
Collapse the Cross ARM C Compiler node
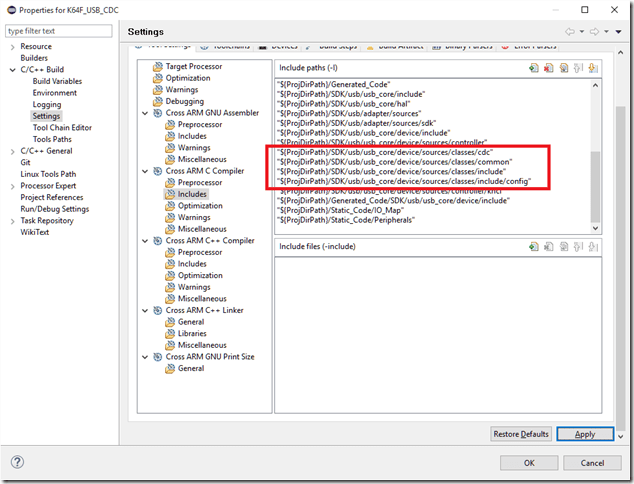pyautogui.click(x=145, y=171)
